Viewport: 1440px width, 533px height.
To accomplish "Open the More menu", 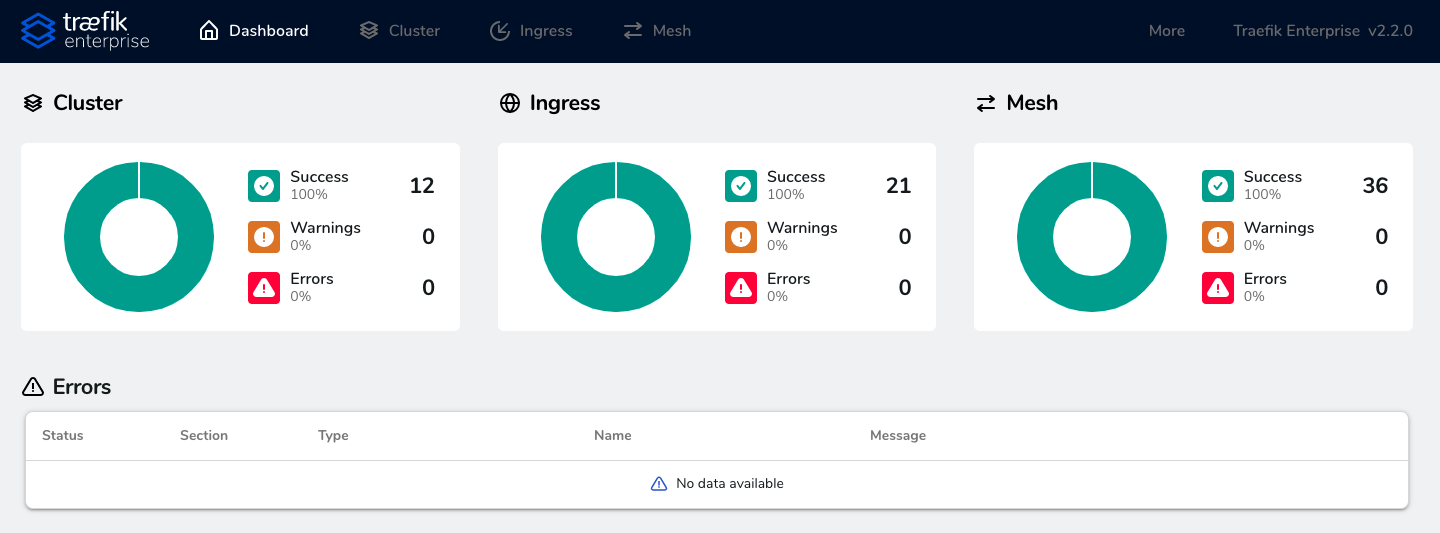I will pos(1166,31).
